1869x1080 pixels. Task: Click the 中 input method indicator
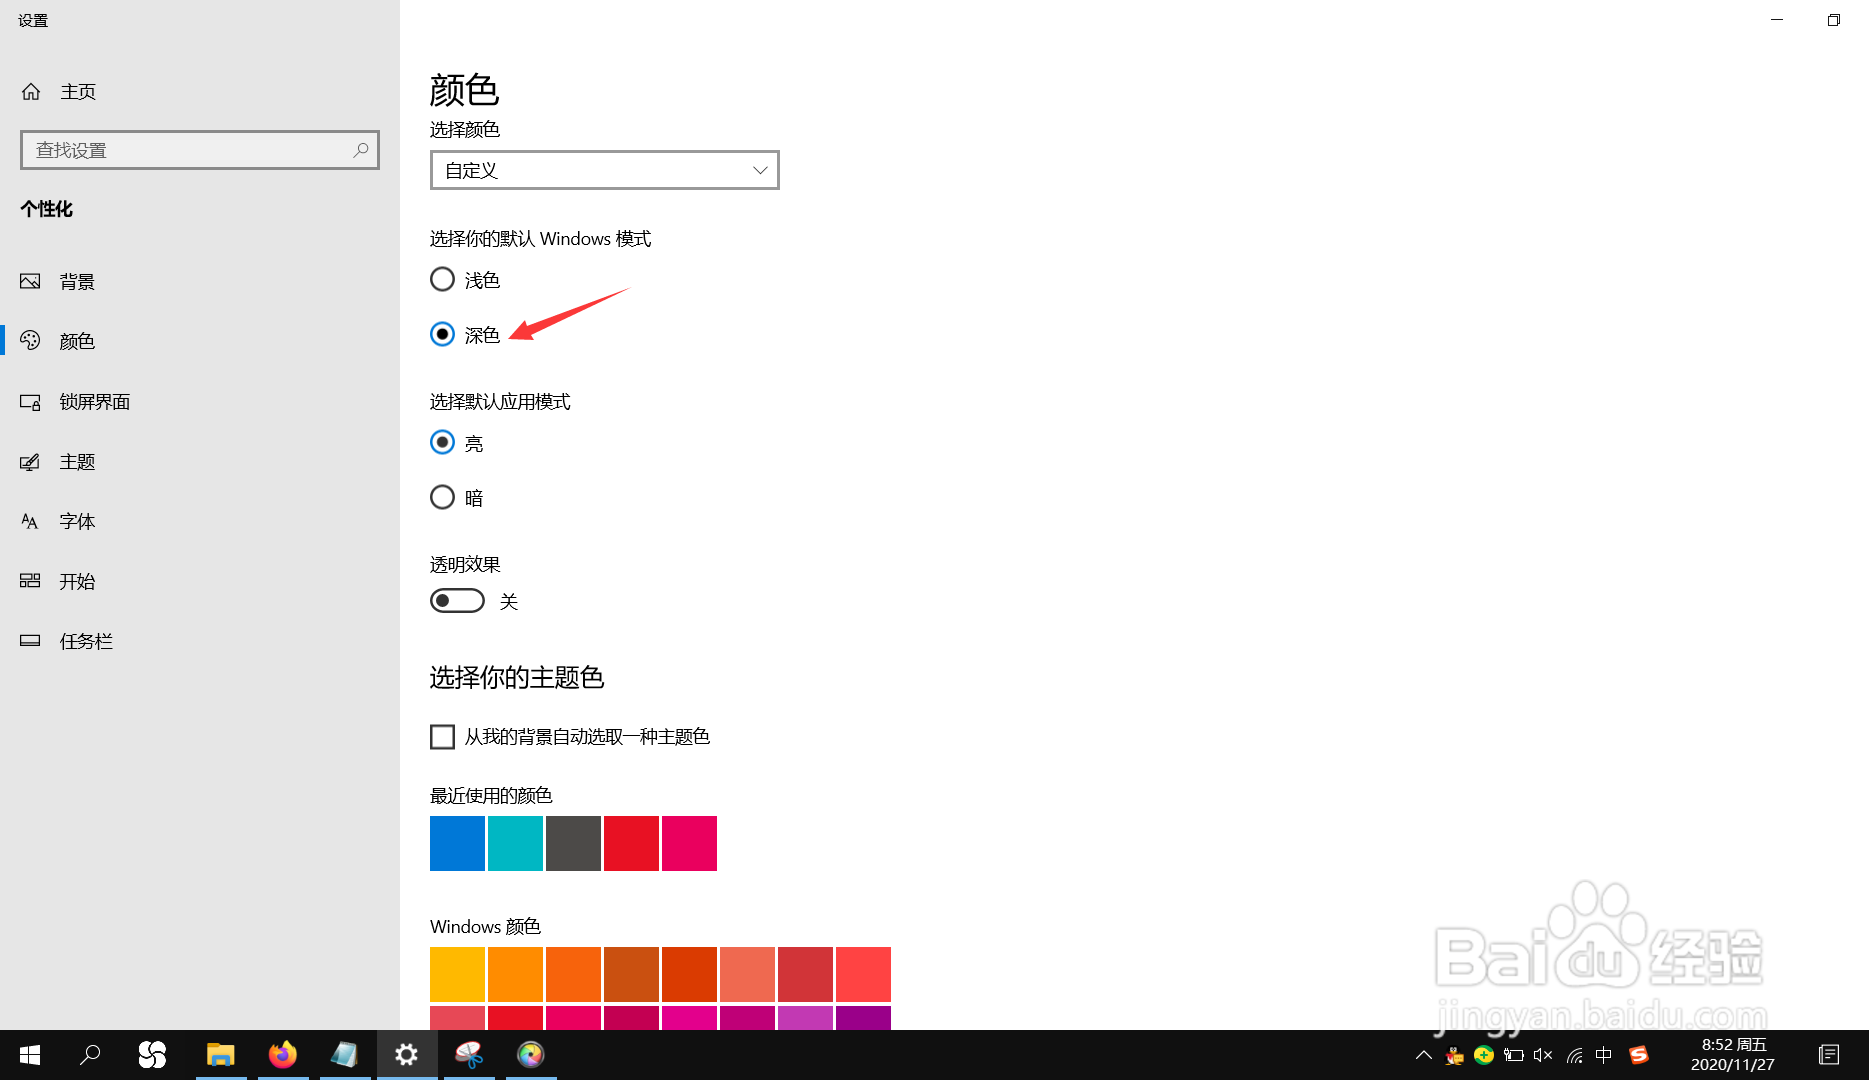point(1604,1055)
